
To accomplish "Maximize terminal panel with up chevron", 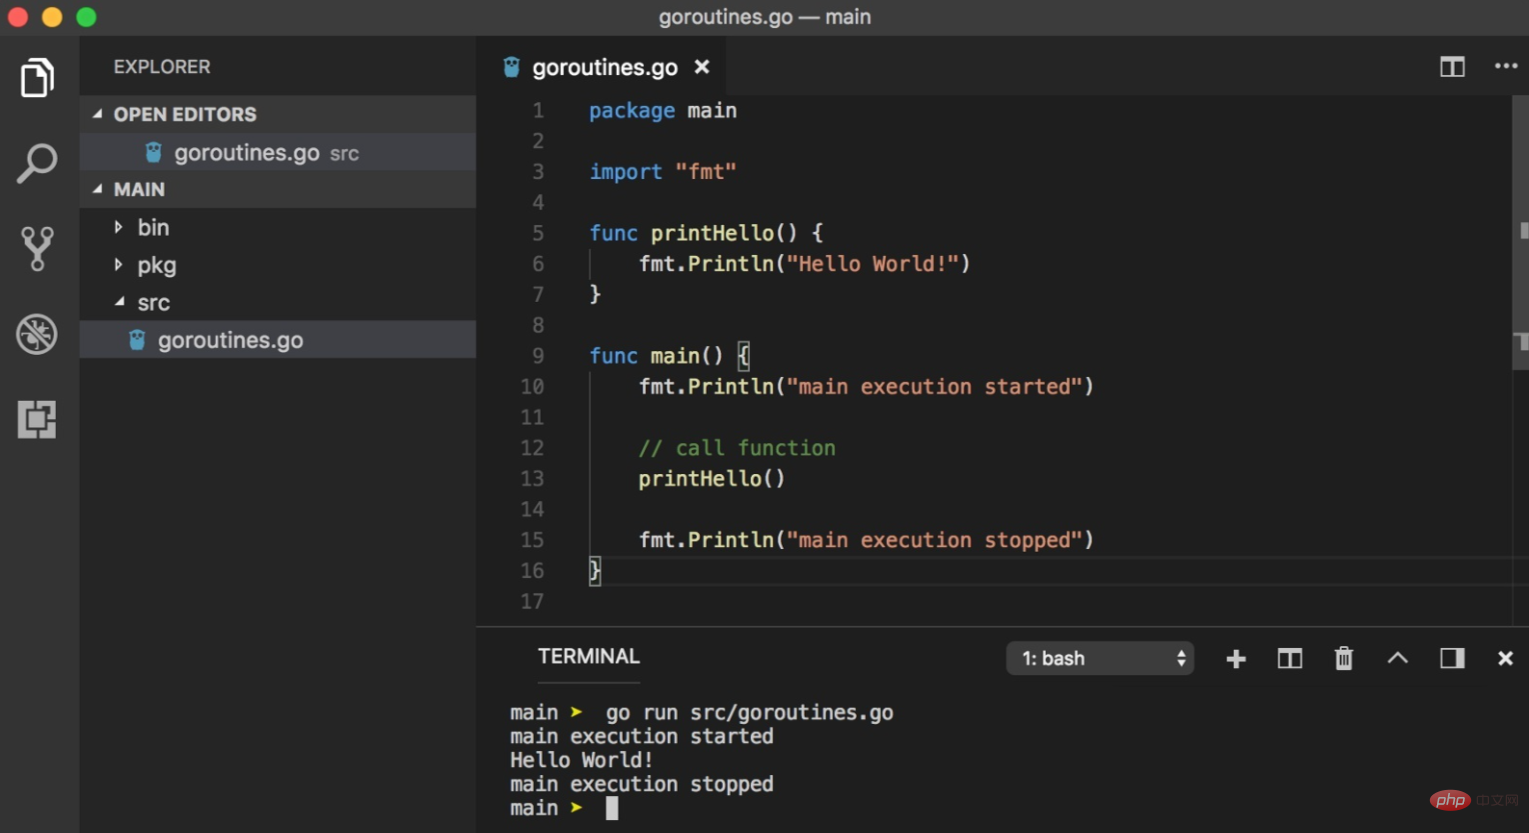I will [1397, 658].
